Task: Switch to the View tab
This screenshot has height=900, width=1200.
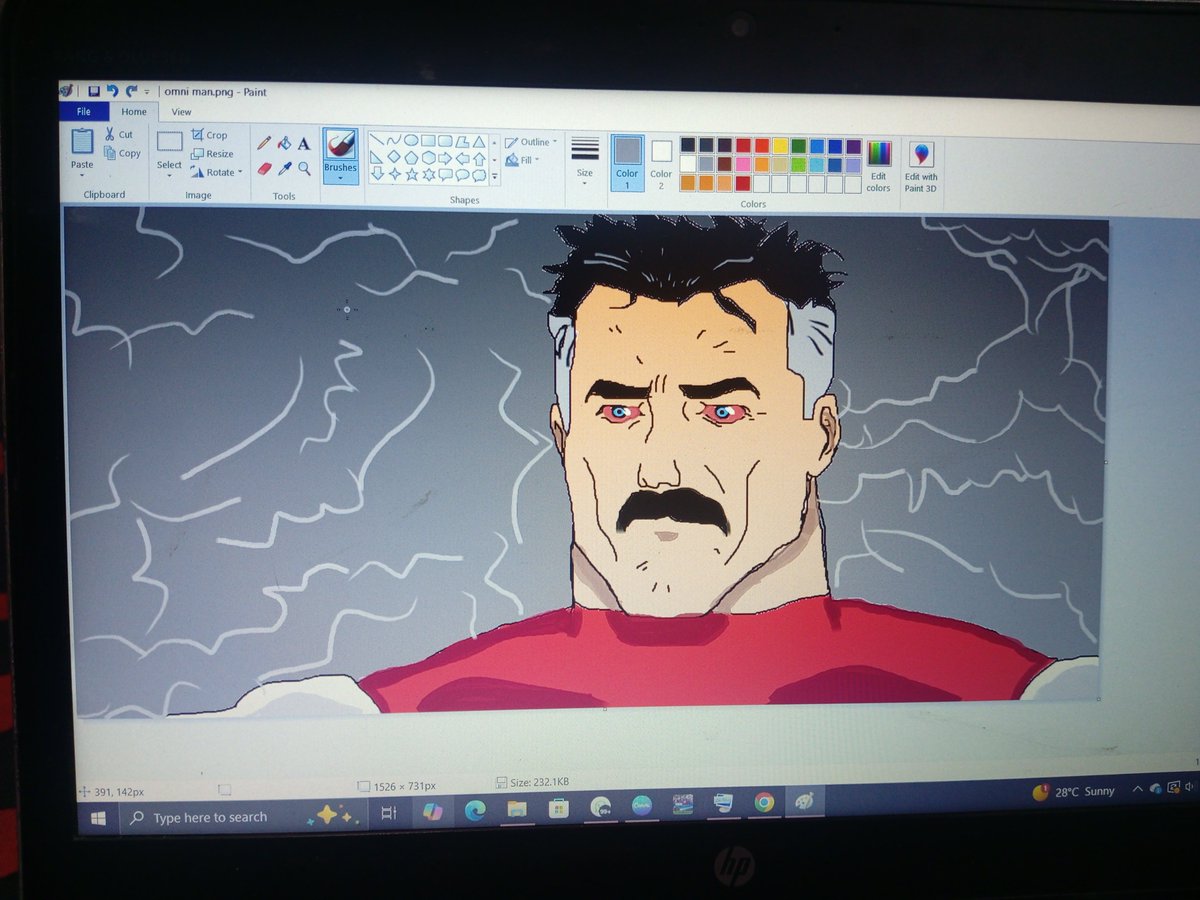Action: coord(181,112)
